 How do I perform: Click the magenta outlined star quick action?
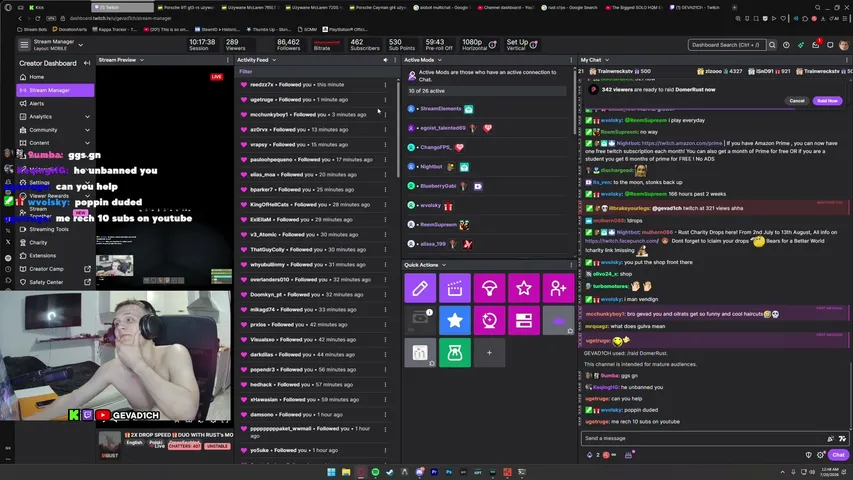pyautogui.click(x=524, y=288)
